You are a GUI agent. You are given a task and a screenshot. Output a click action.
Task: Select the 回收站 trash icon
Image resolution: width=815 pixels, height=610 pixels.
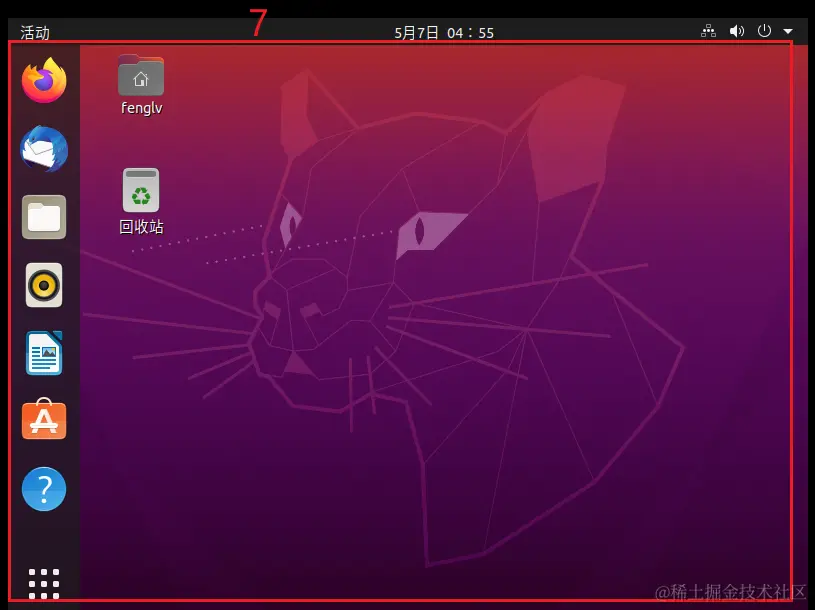click(x=141, y=190)
